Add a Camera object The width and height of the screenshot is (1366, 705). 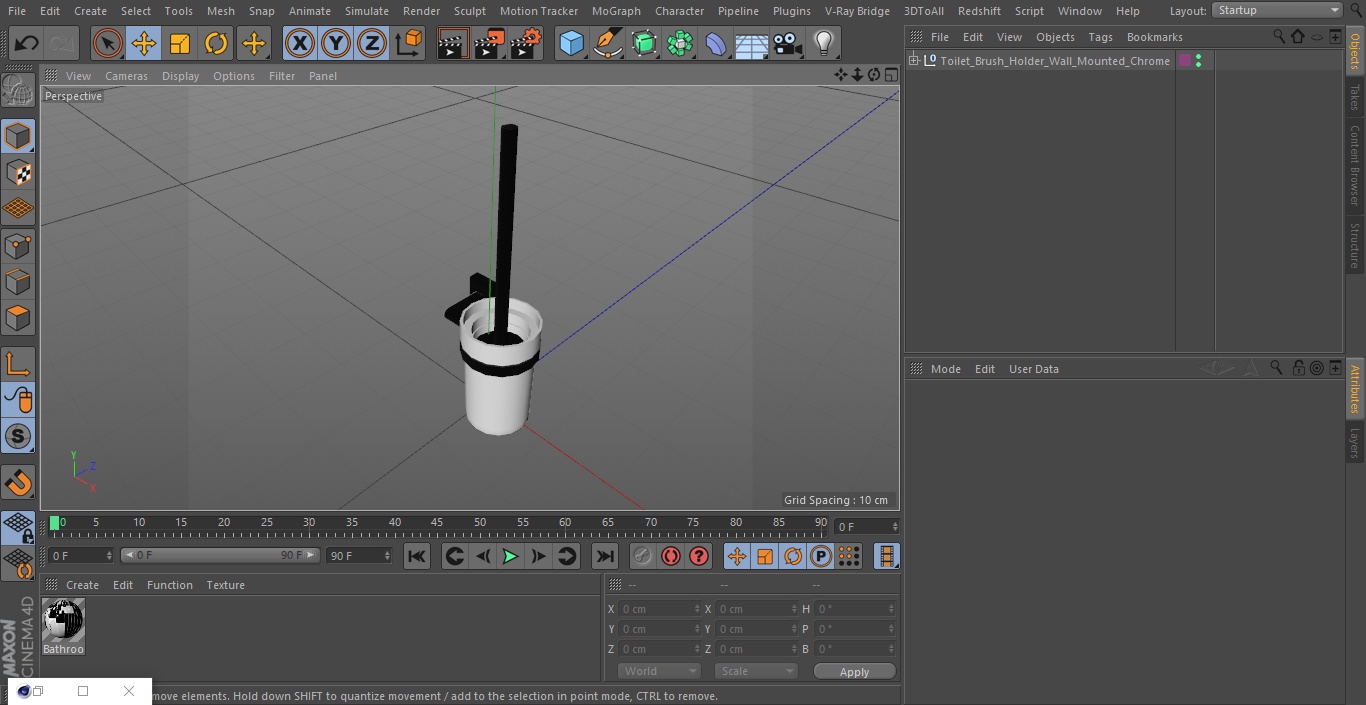(x=788, y=43)
